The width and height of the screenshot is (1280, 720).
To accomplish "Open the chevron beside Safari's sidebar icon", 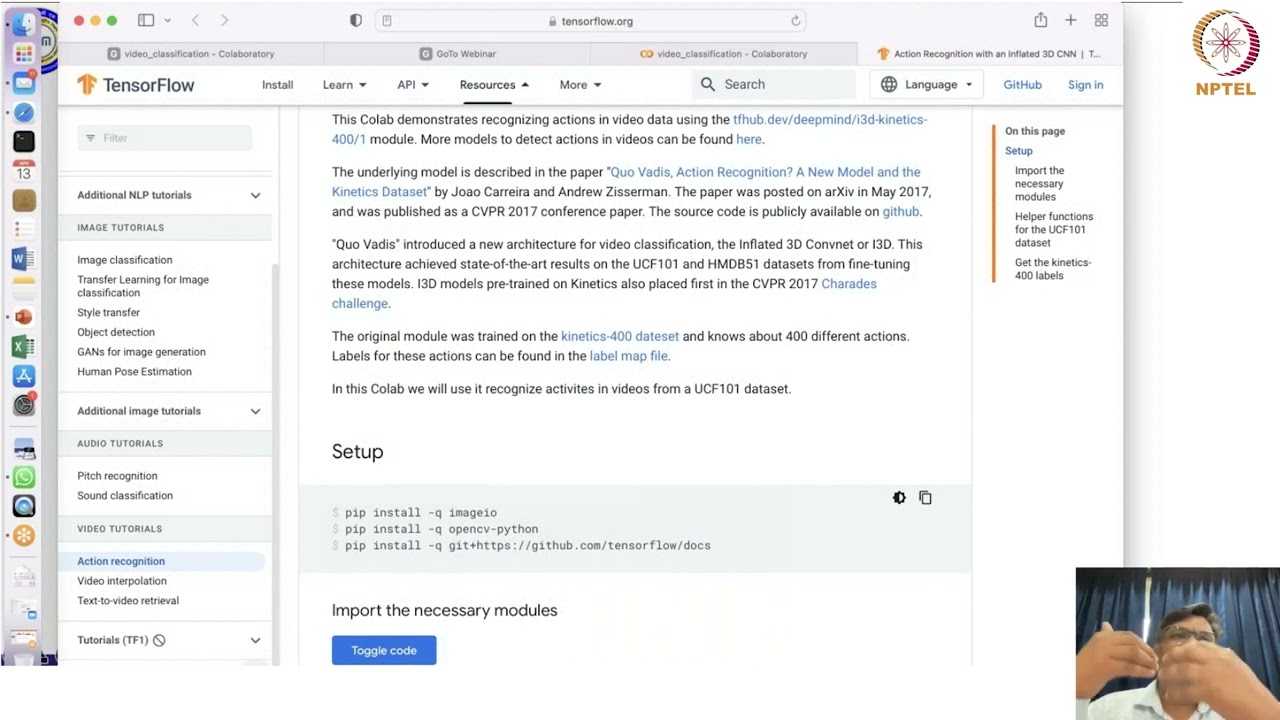I will [167, 21].
